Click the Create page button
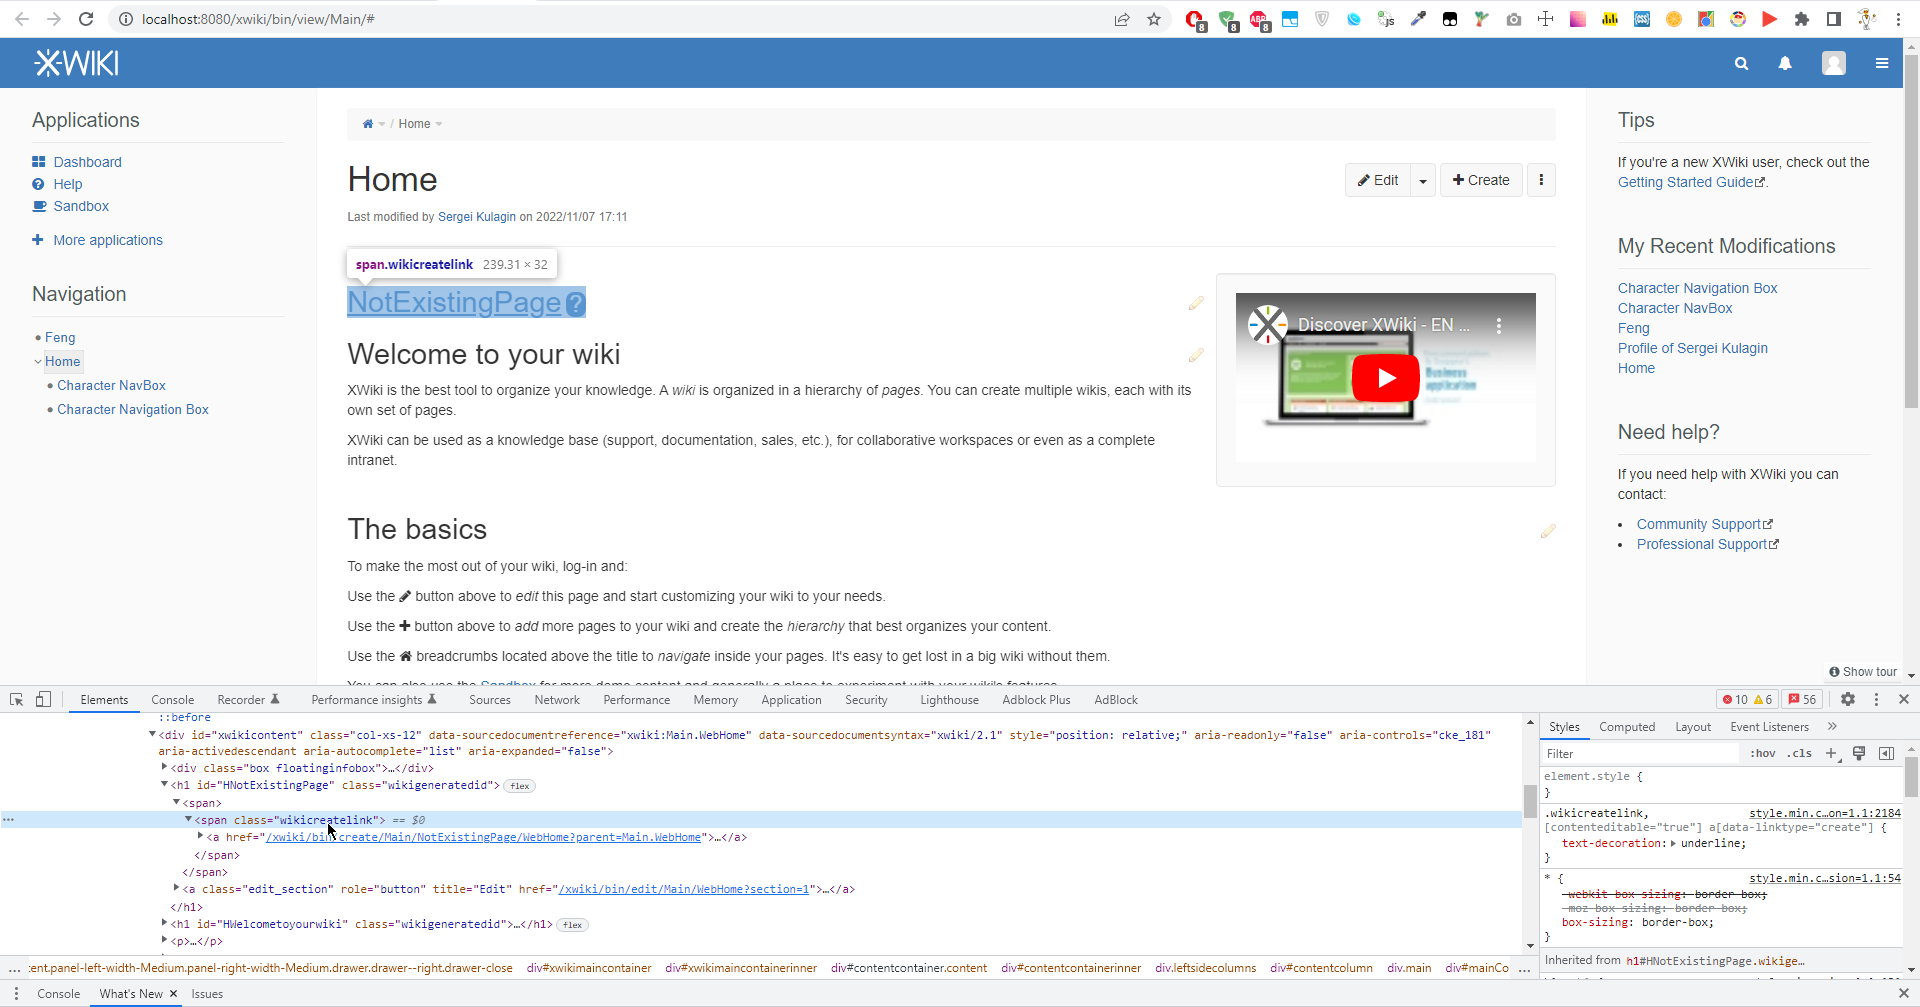 pyautogui.click(x=1481, y=180)
